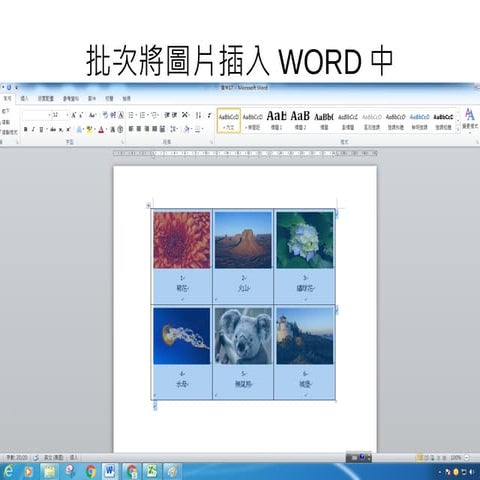Click the table move handle icon
The width and height of the screenshot is (480, 480).
tap(148, 206)
